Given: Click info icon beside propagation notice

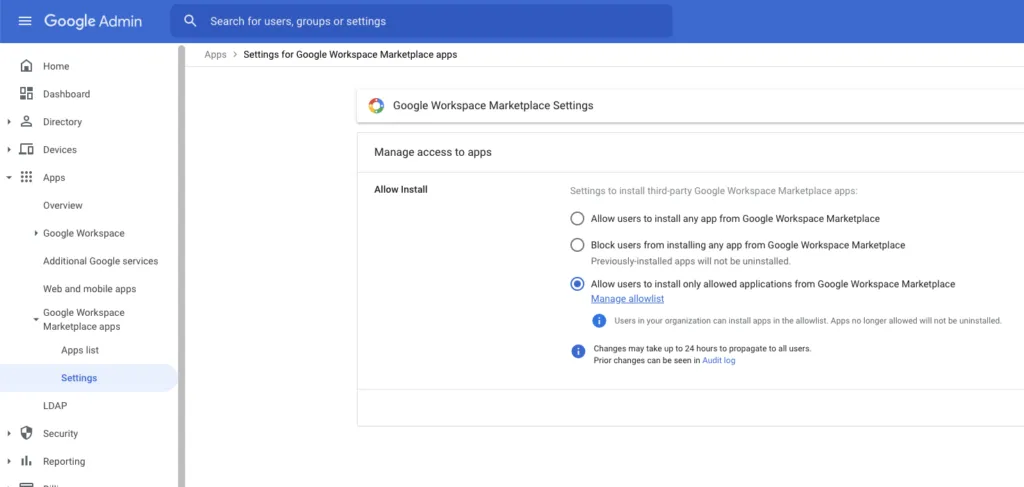Looking at the screenshot, I should point(578,351).
